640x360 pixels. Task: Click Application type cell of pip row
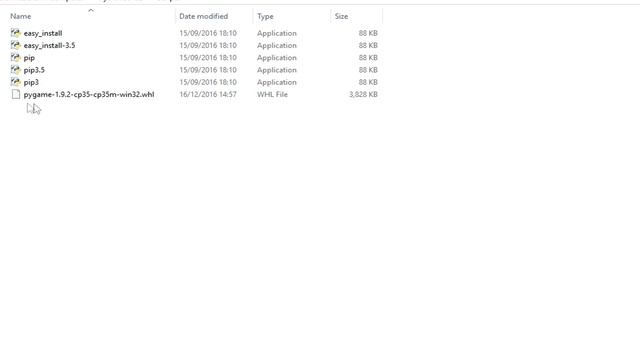[277, 58]
